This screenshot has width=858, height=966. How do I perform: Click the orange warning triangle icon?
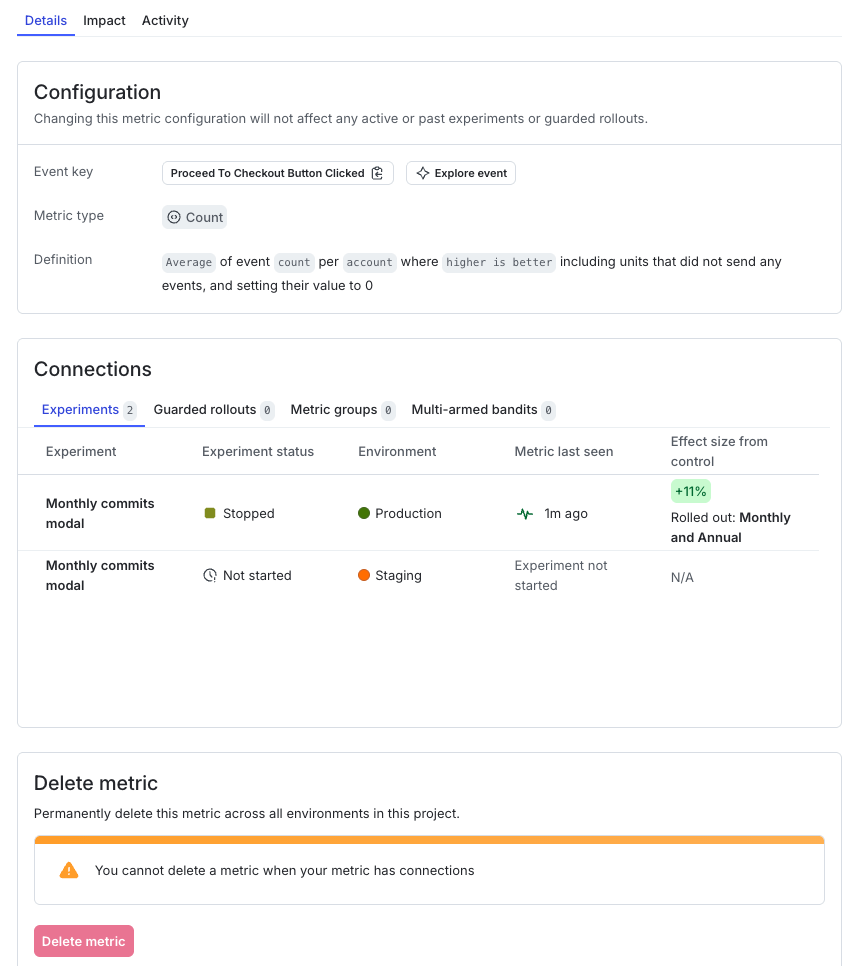[69, 870]
